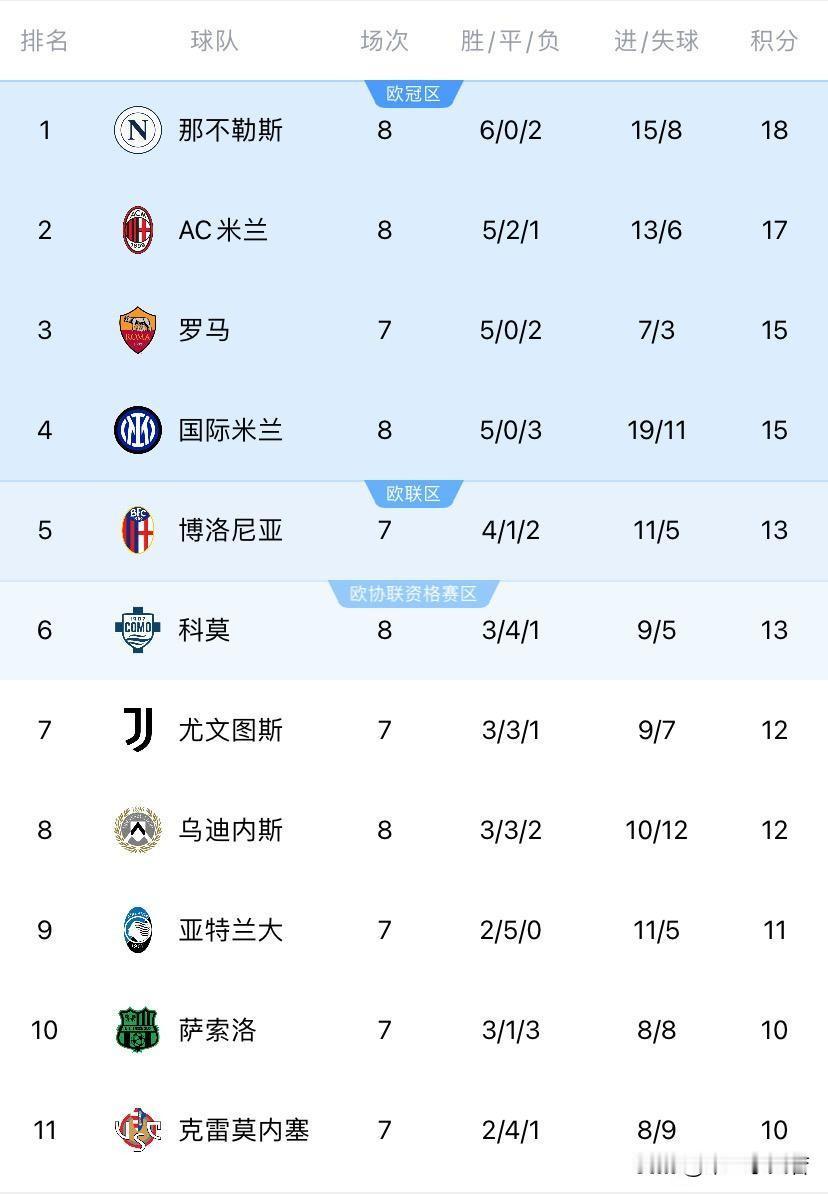Open the Atalanta club crest
This screenshot has width=828, height=1194.
(138, 930)
